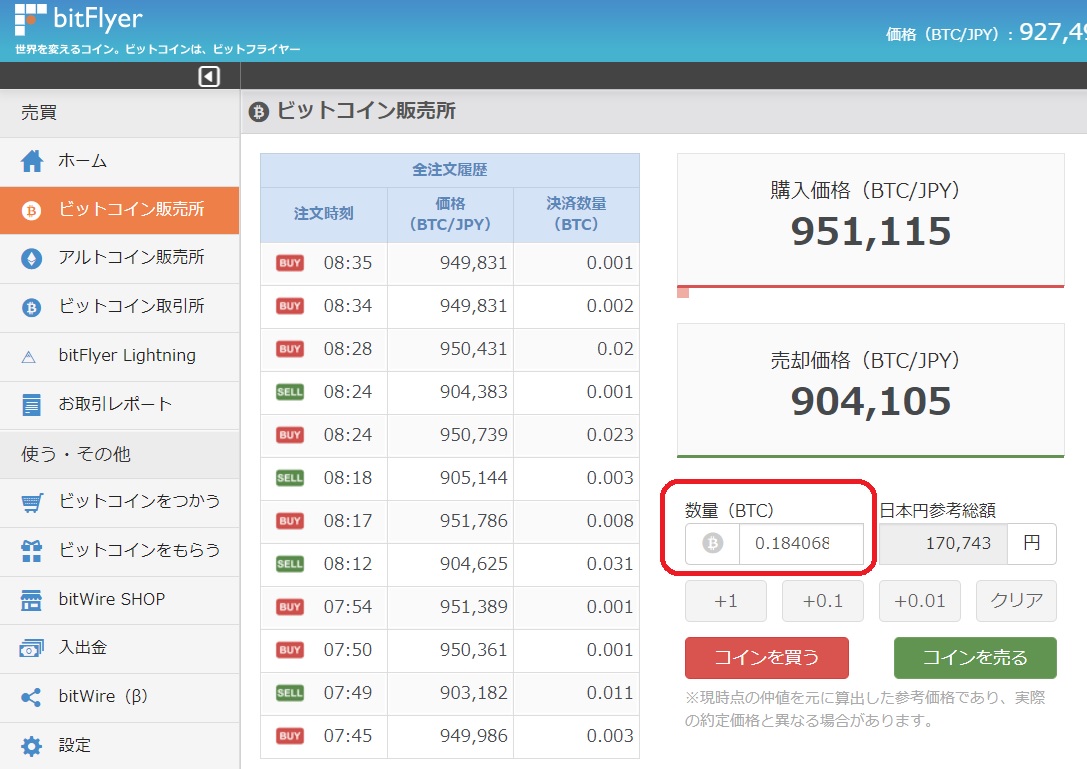1087x769 pixels.
Task: Click price 905,144 in the order history
Action: 473,478
